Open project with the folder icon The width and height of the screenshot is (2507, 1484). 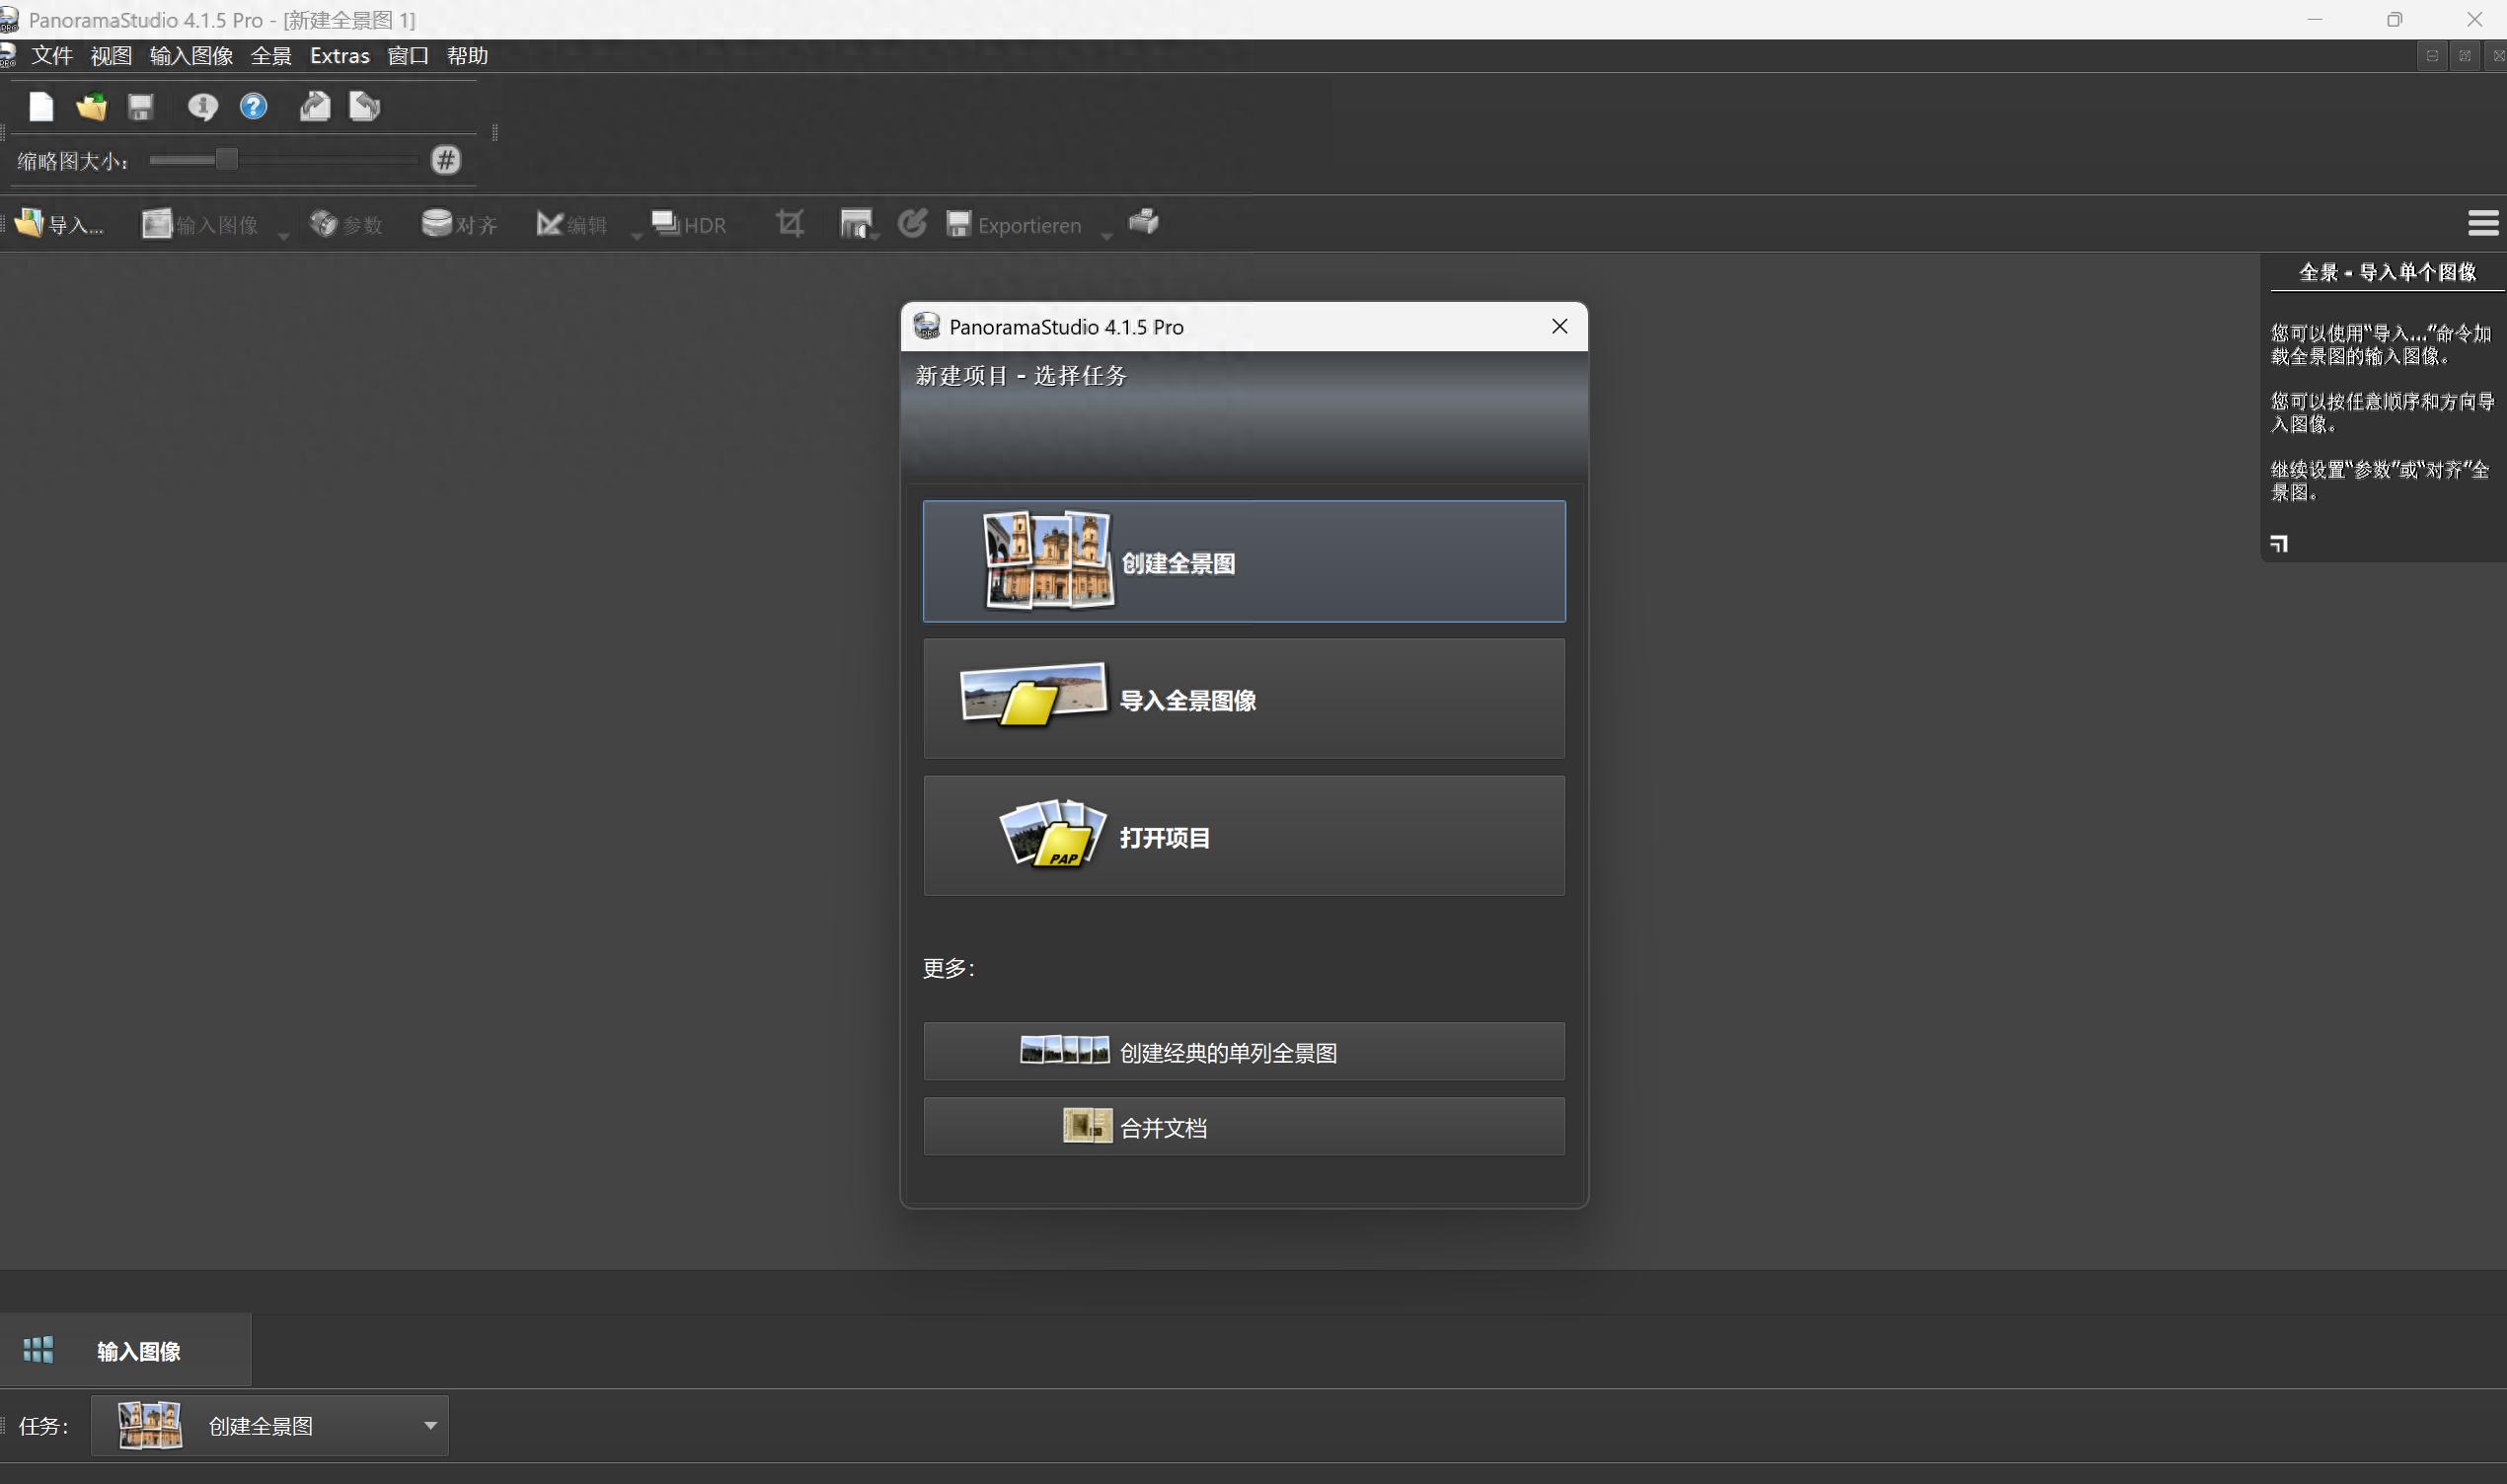(x=91, y=107)
